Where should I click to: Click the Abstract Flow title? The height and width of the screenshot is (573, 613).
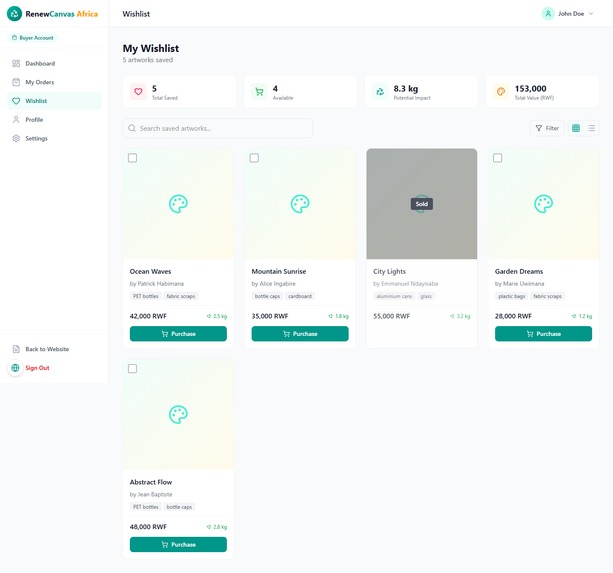[x=151, y=482]
